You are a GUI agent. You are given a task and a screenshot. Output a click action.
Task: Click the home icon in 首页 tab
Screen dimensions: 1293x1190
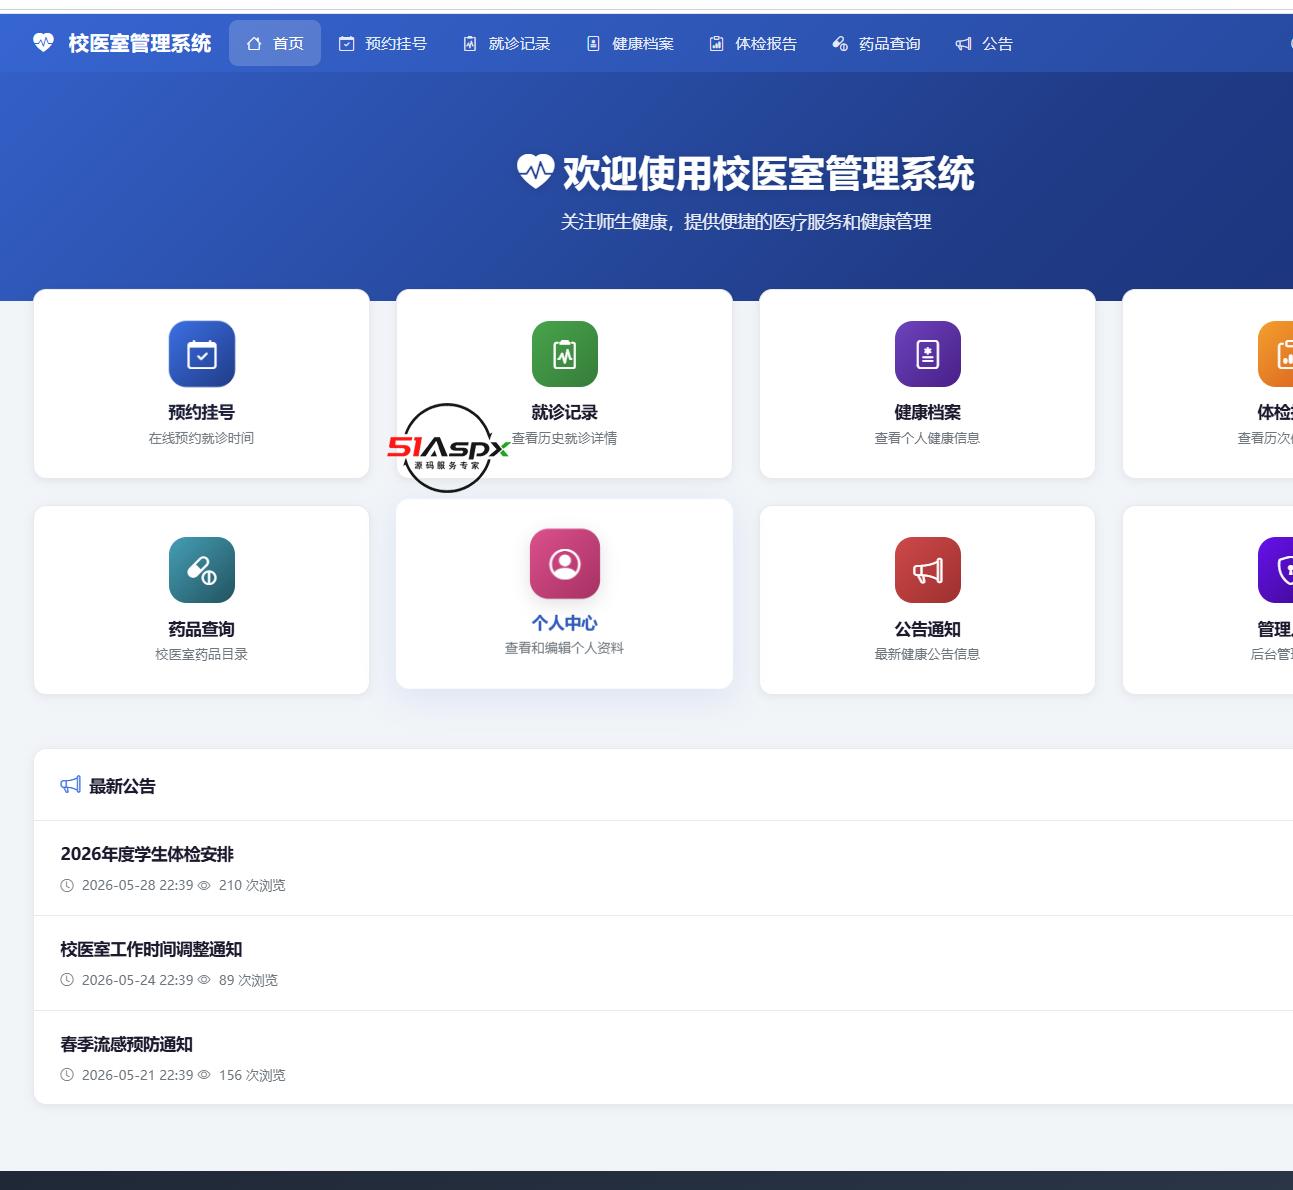click(254, 43)
